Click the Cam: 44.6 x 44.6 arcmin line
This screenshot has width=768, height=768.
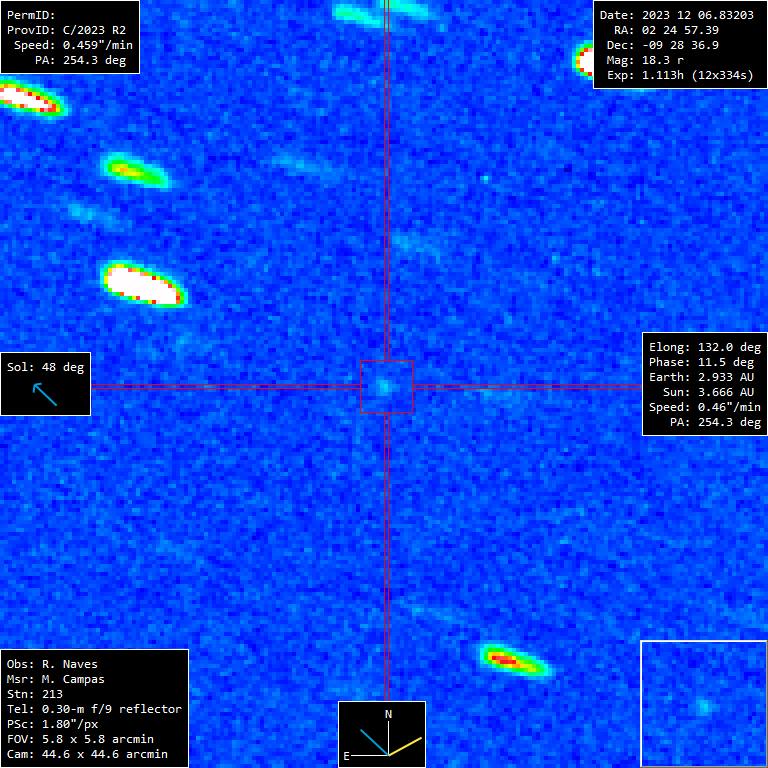(87, 754)
